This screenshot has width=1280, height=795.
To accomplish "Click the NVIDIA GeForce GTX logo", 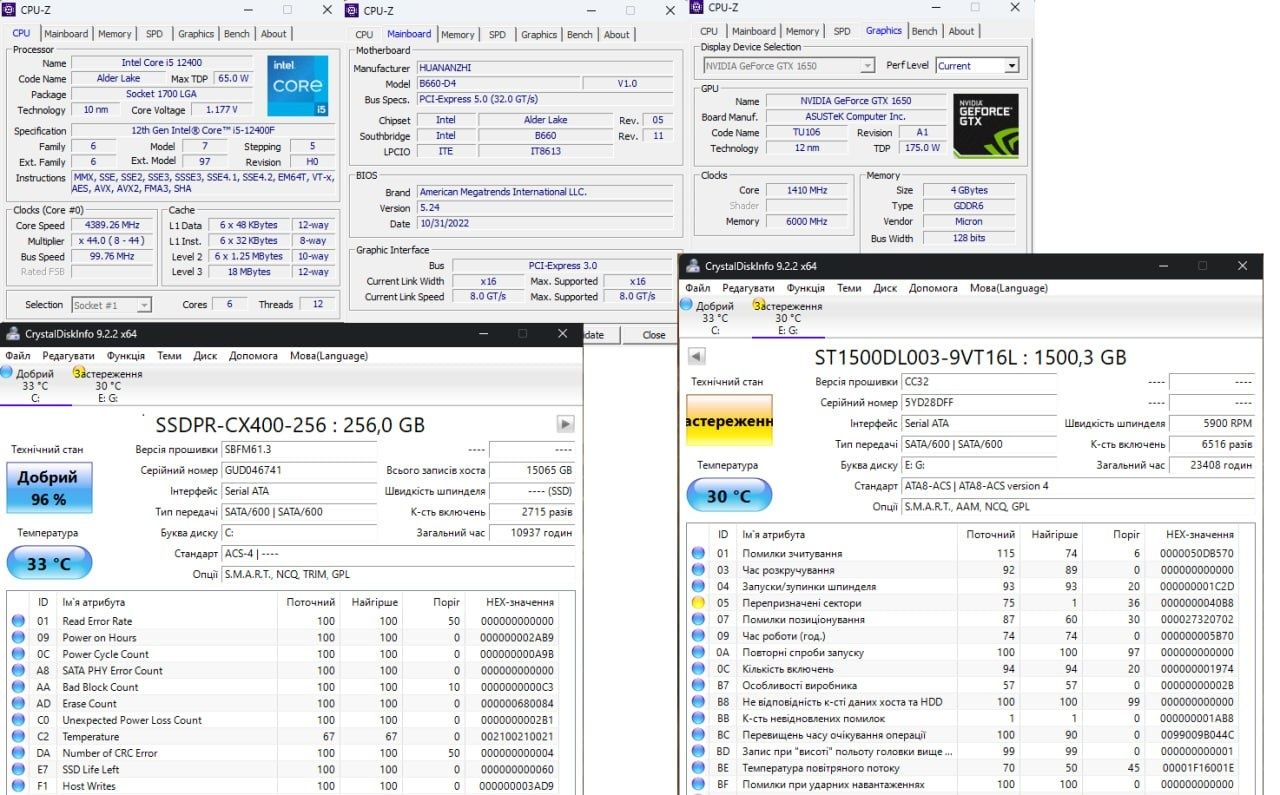I will tap(985, 126).
